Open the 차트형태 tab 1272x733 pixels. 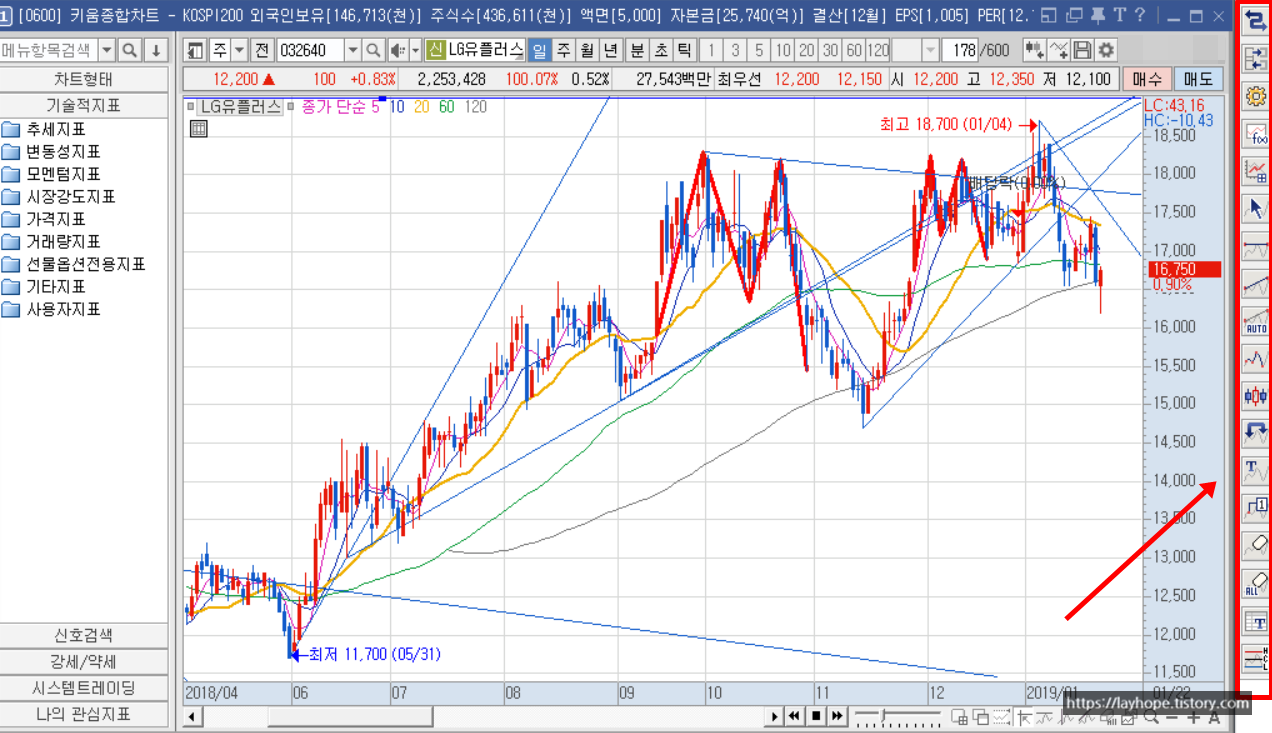pos(84,79)
